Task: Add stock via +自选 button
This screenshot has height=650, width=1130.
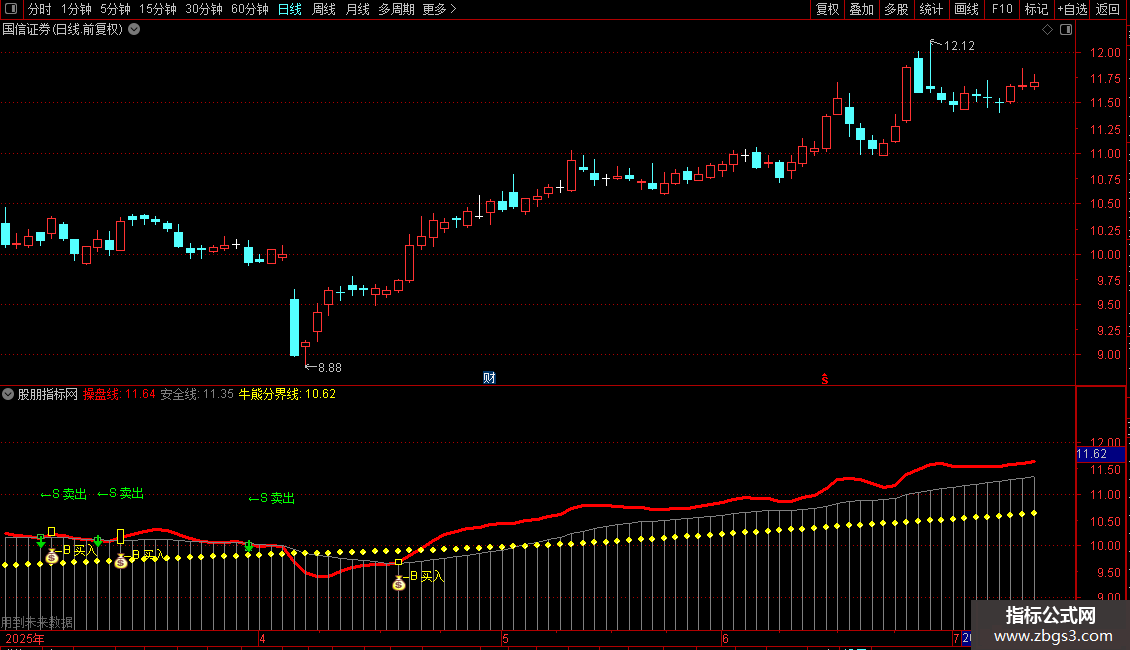Action: 1072,9
